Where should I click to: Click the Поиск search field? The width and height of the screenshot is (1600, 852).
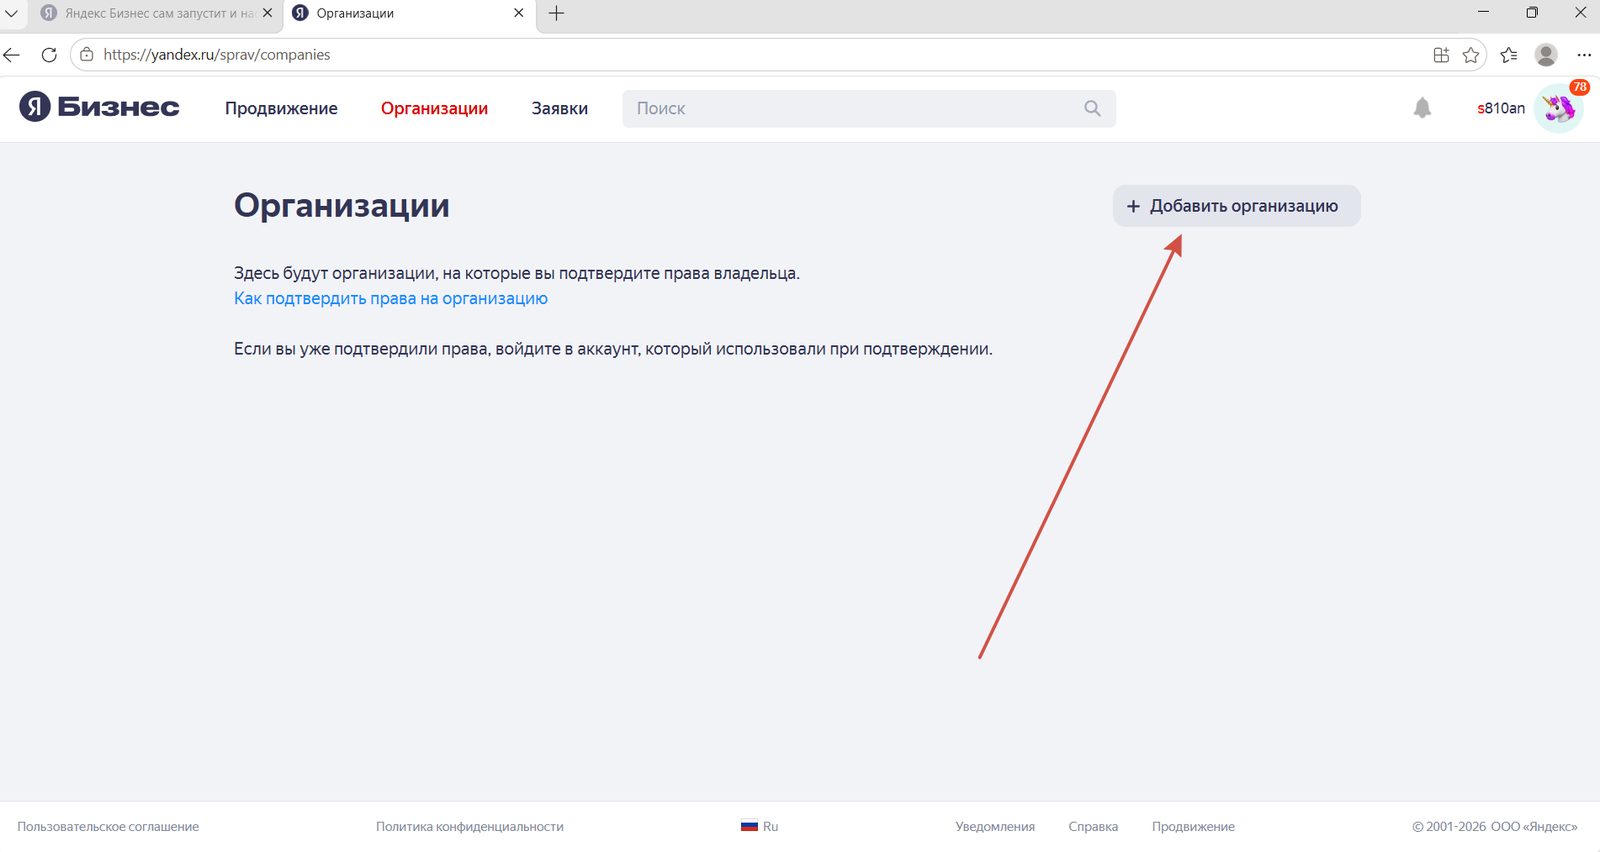pyautogui.click(x=868, y=108)
